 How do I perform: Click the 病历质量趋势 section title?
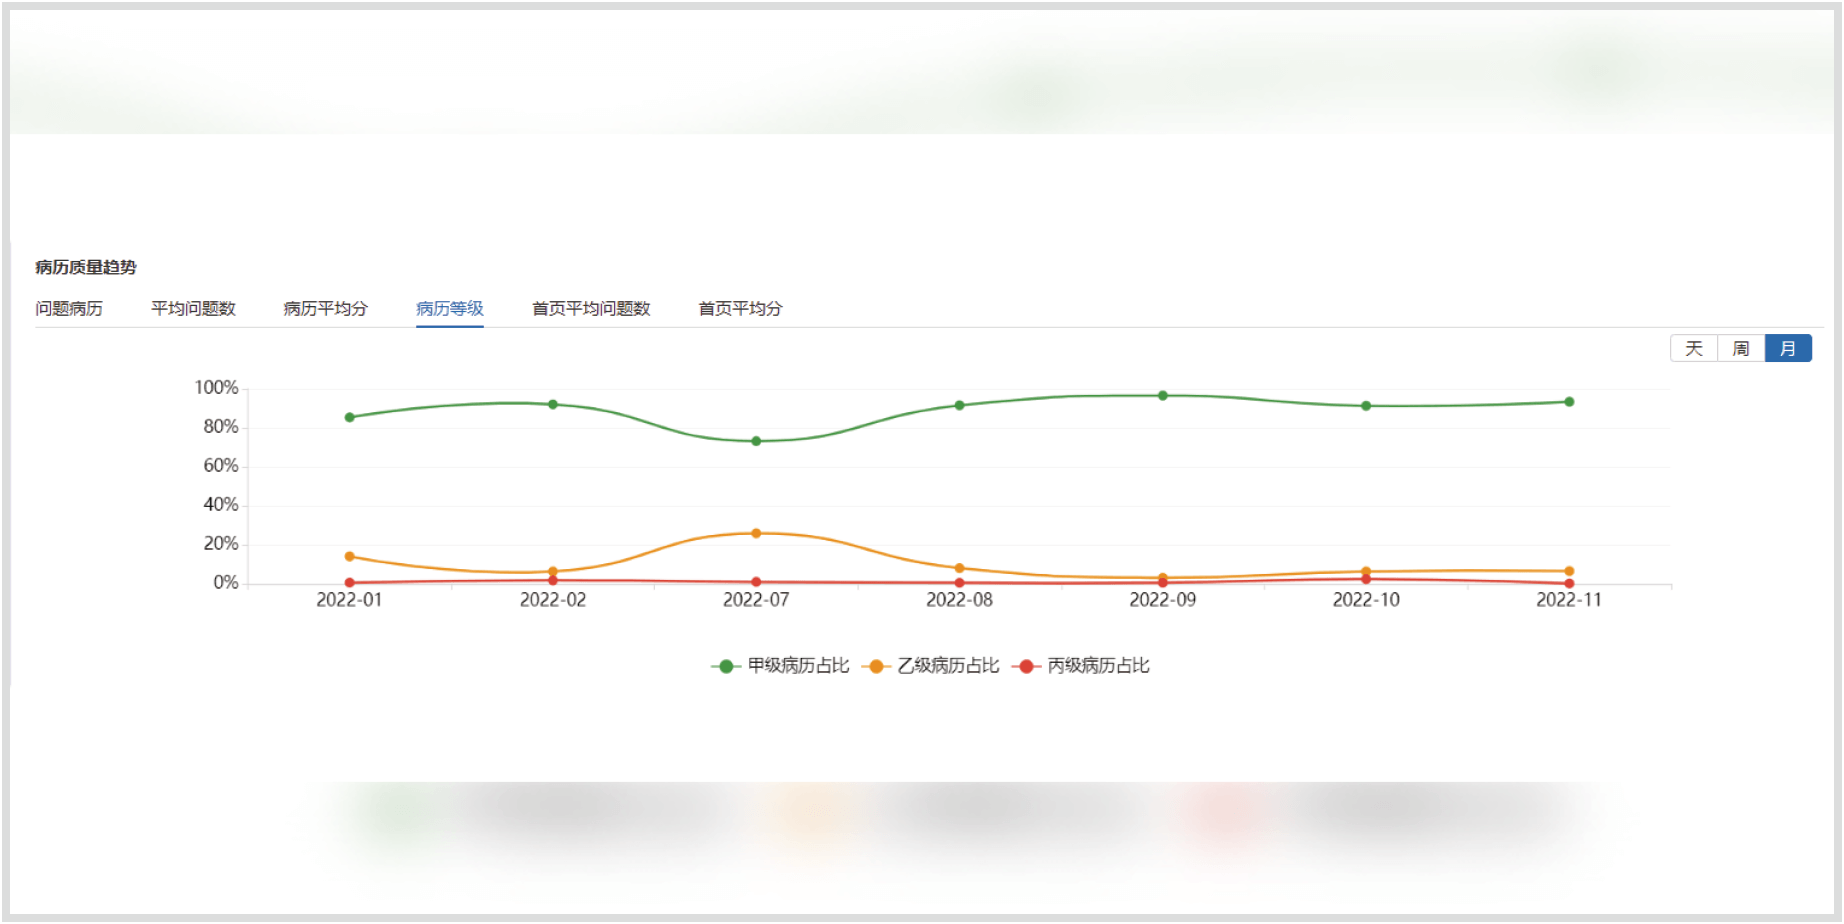point(86,267)
